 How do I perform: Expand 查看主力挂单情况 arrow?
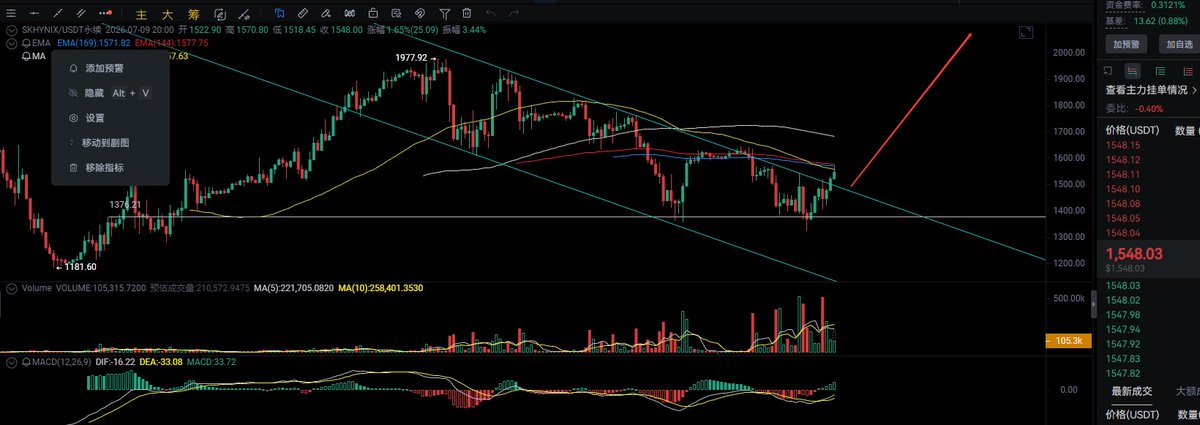1194,90
